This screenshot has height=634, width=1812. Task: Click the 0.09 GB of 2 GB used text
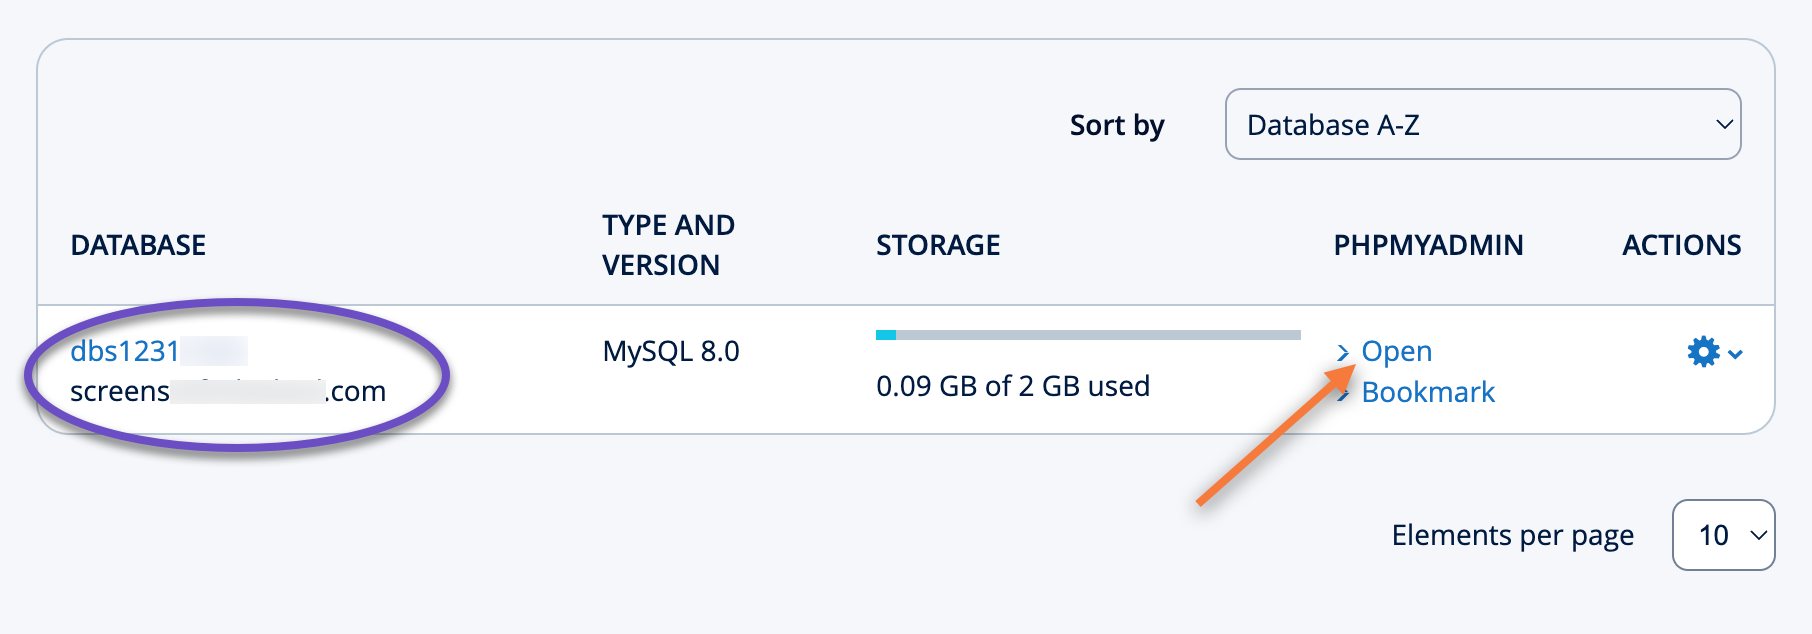pos(1013,386)
